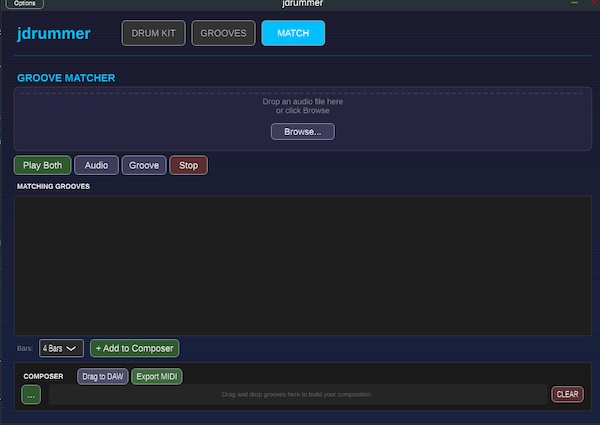Click the Matching Grooves list area
Screen dimensions: 600x425
[x=303, y=265]
